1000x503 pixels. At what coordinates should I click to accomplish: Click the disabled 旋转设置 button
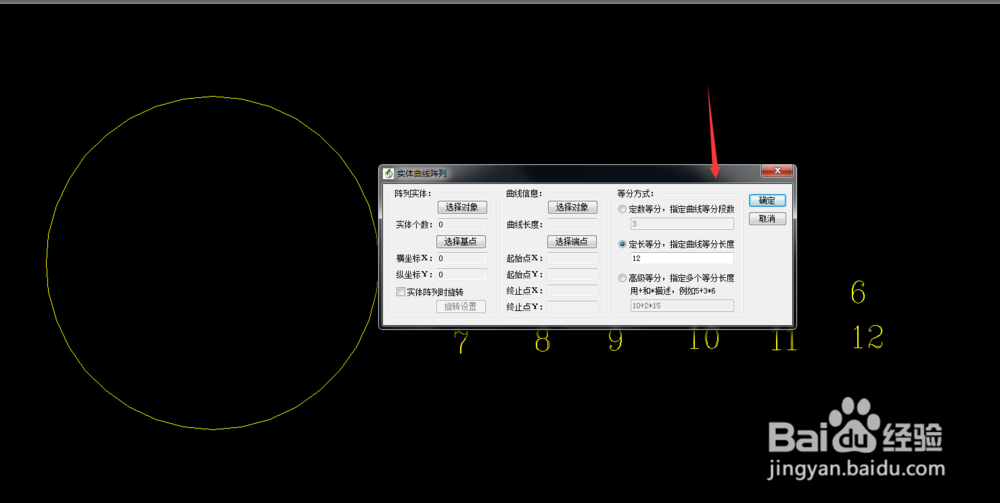click(461, 307)
